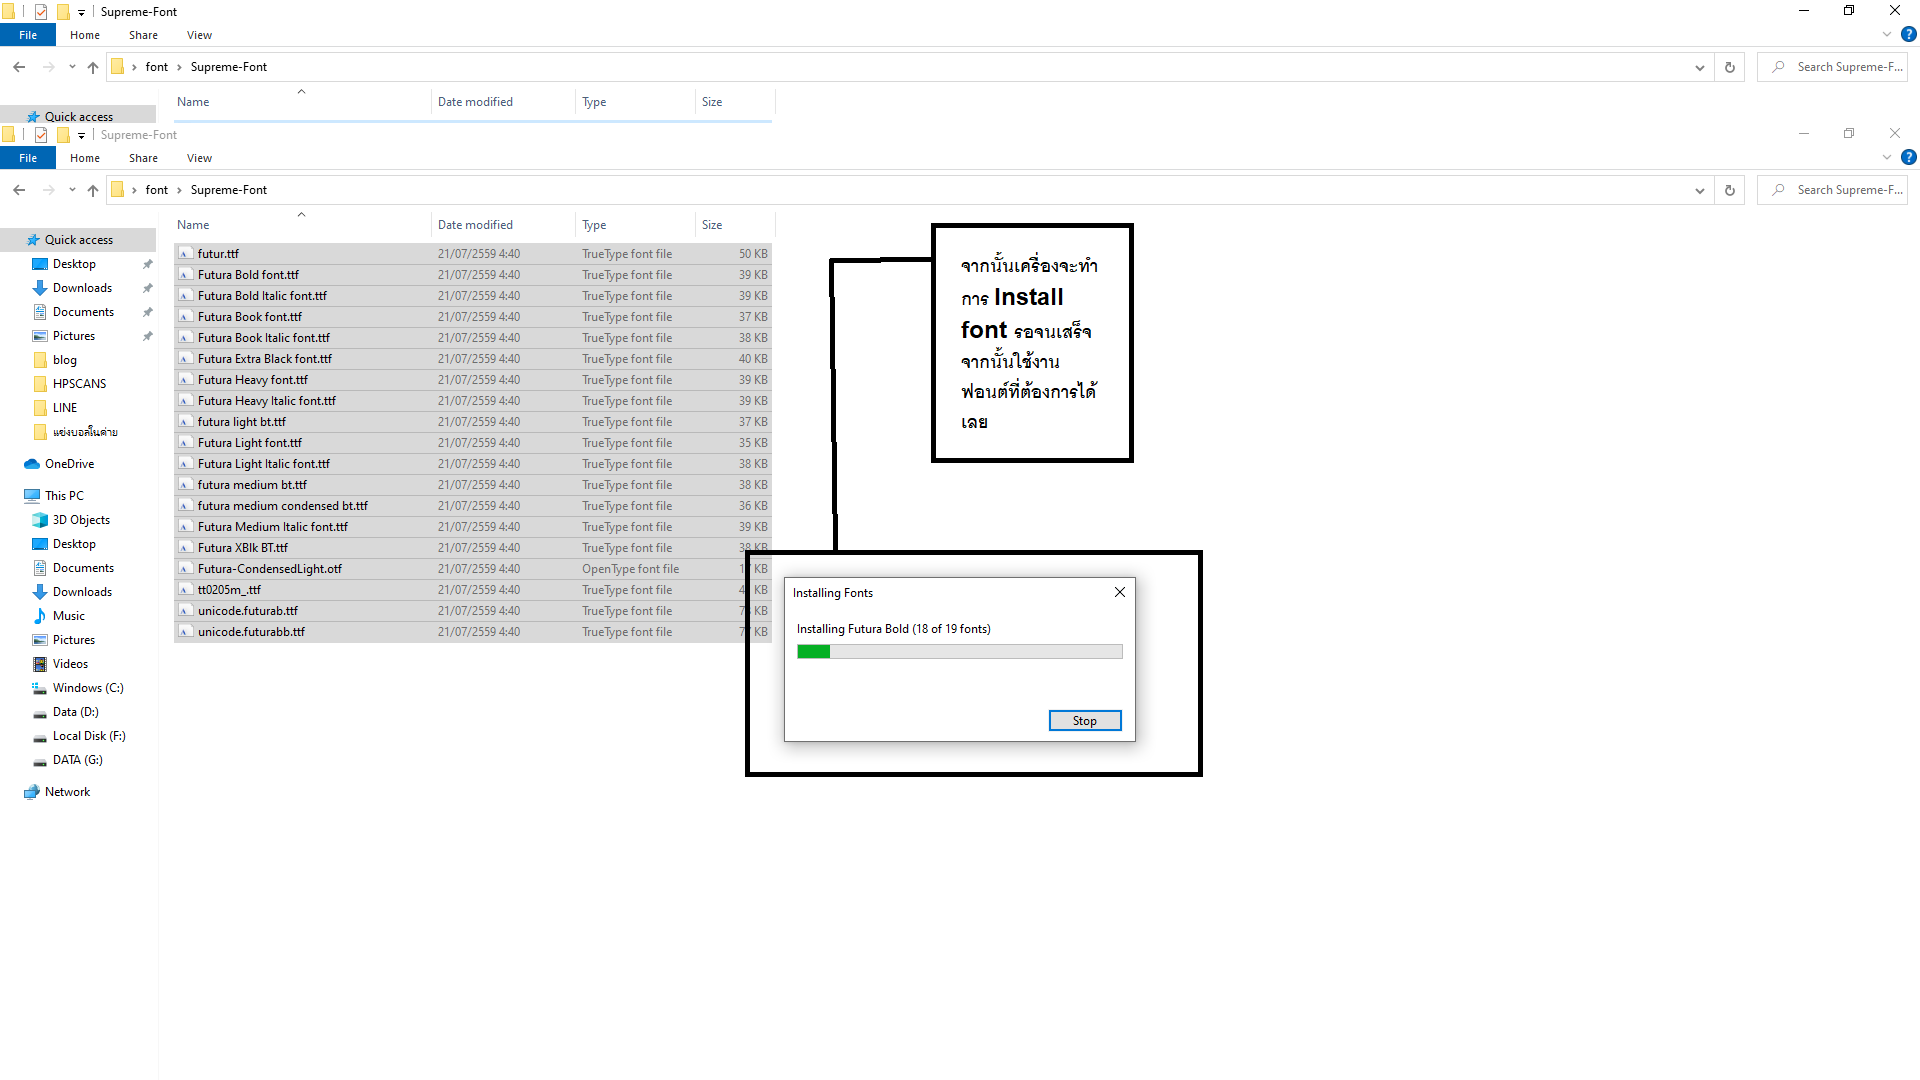Expand the address bar history dropdown in front window

tap(1700, 190)
